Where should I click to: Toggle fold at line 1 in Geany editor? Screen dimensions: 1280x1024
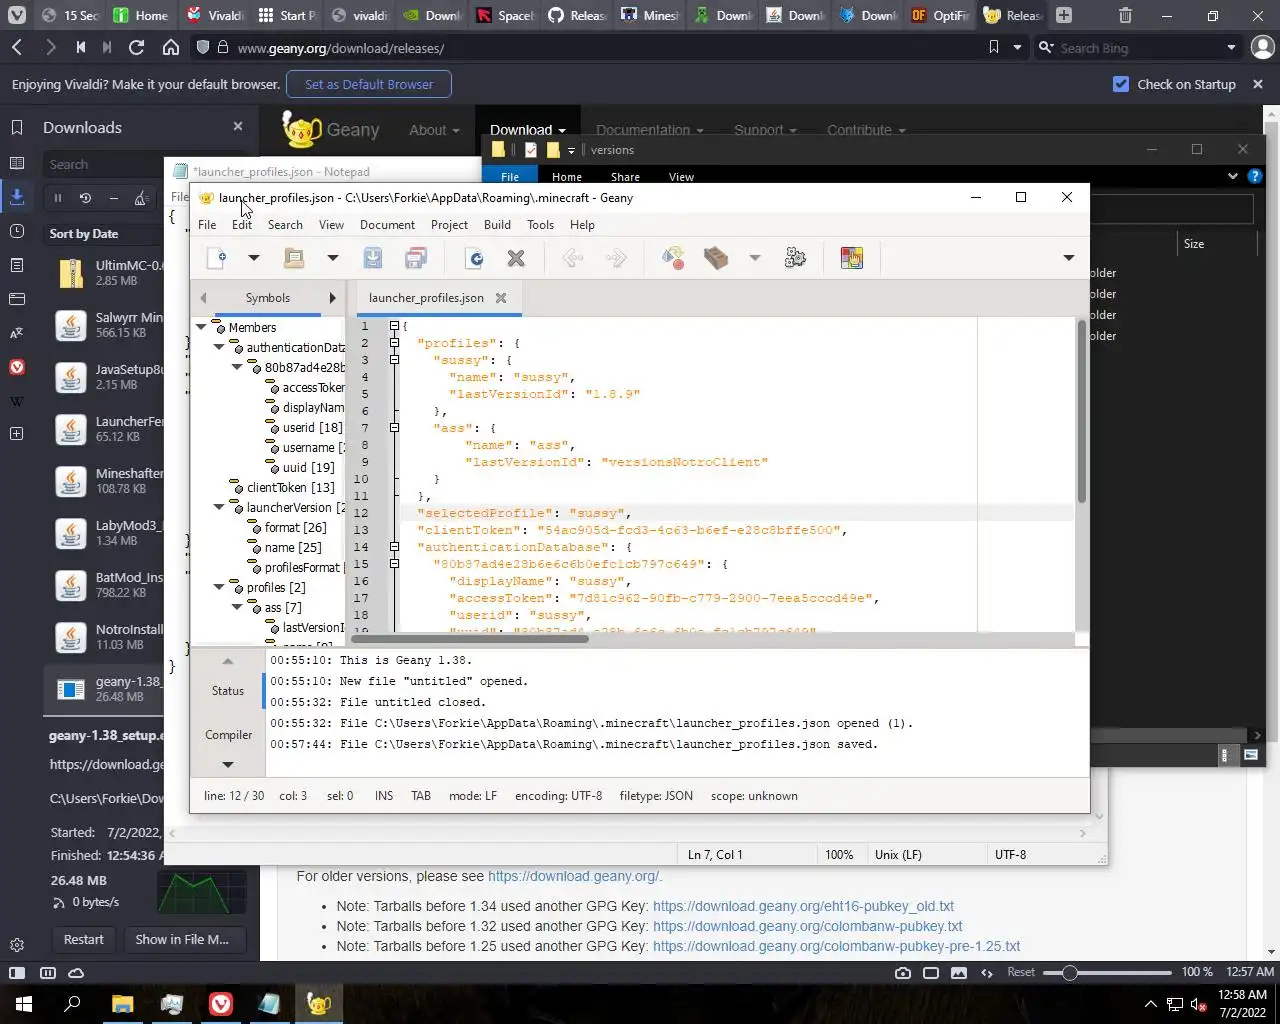point(394,326)
